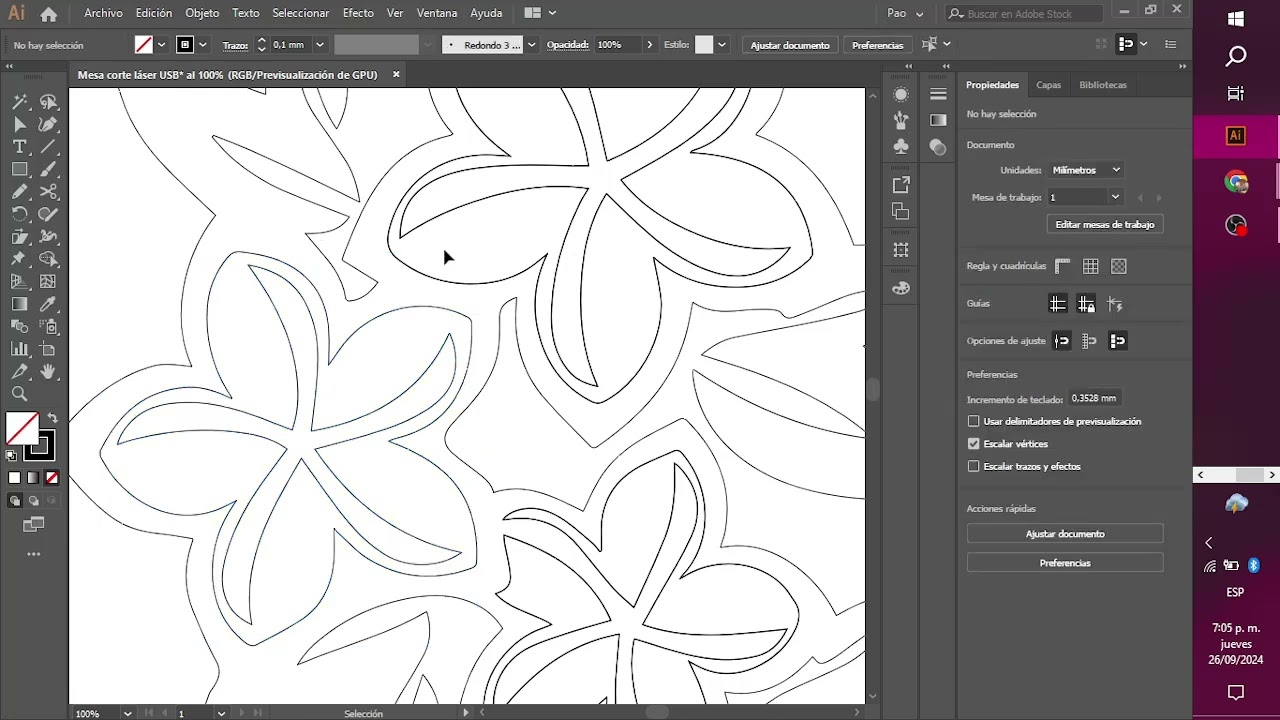Enable Usar delimitadores de previsualización checkbox

tap(974, 422)
